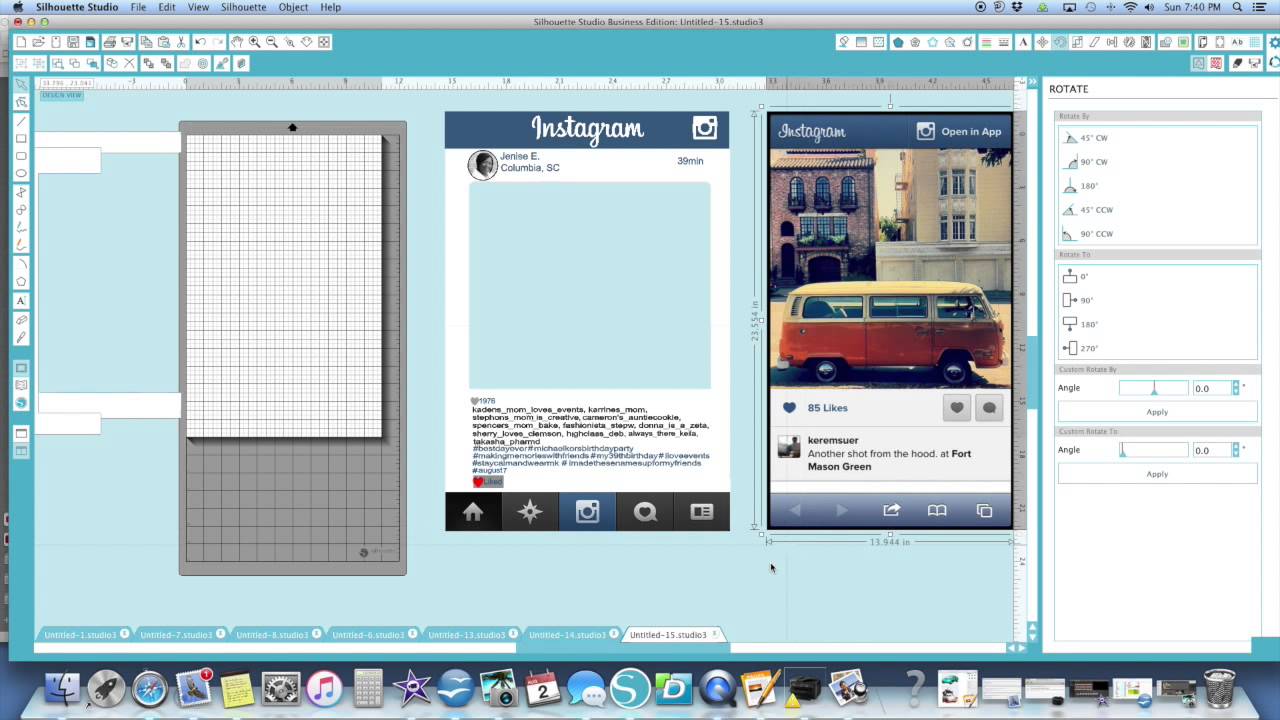Close the Untitled-15.studio3 tab
Screen dimensions: 1280x720
tap(714, 634)
